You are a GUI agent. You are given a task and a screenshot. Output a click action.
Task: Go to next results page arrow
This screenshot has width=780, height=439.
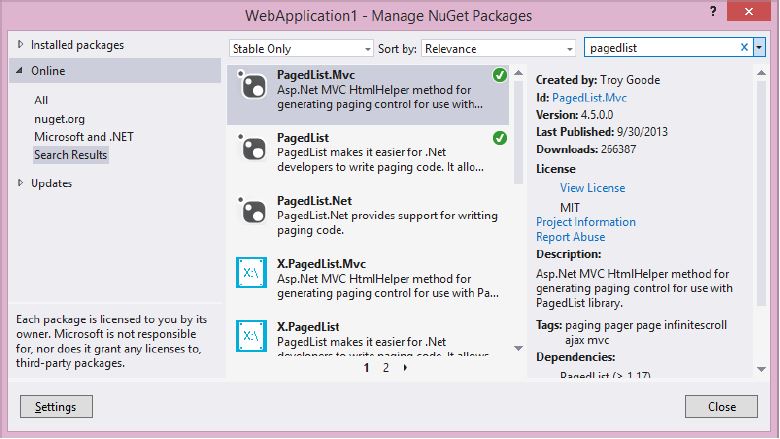(x=405, y=368)
